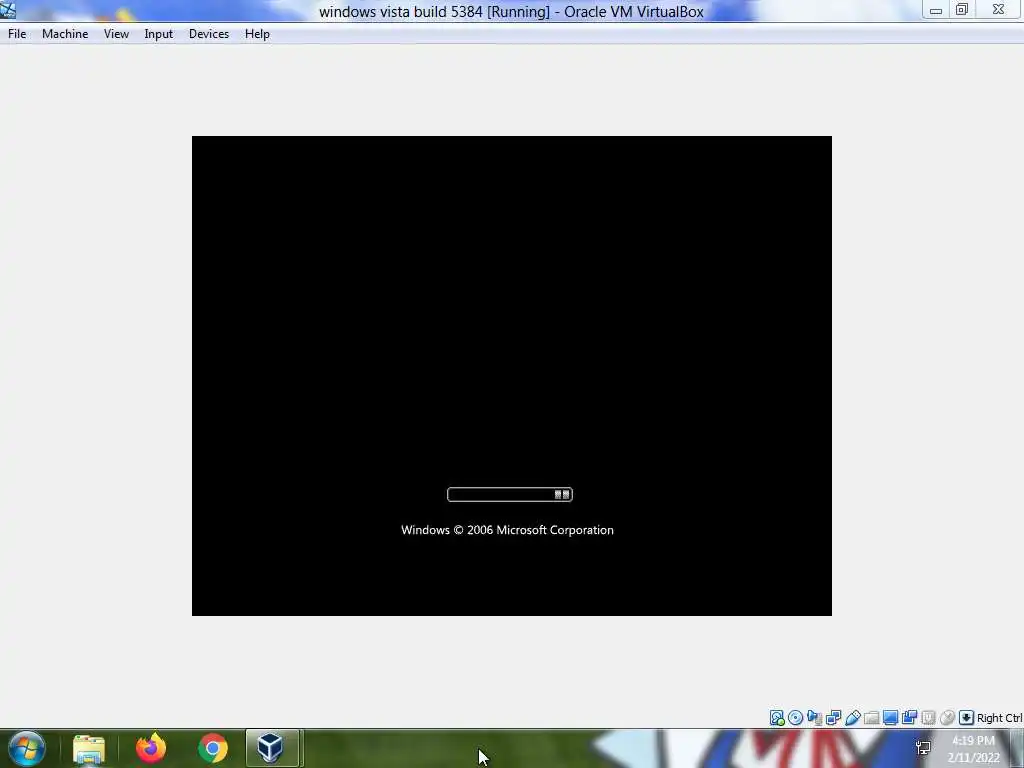The image size is (1024, 768).
Task: Open the Help menu
Action: point(257,34)
